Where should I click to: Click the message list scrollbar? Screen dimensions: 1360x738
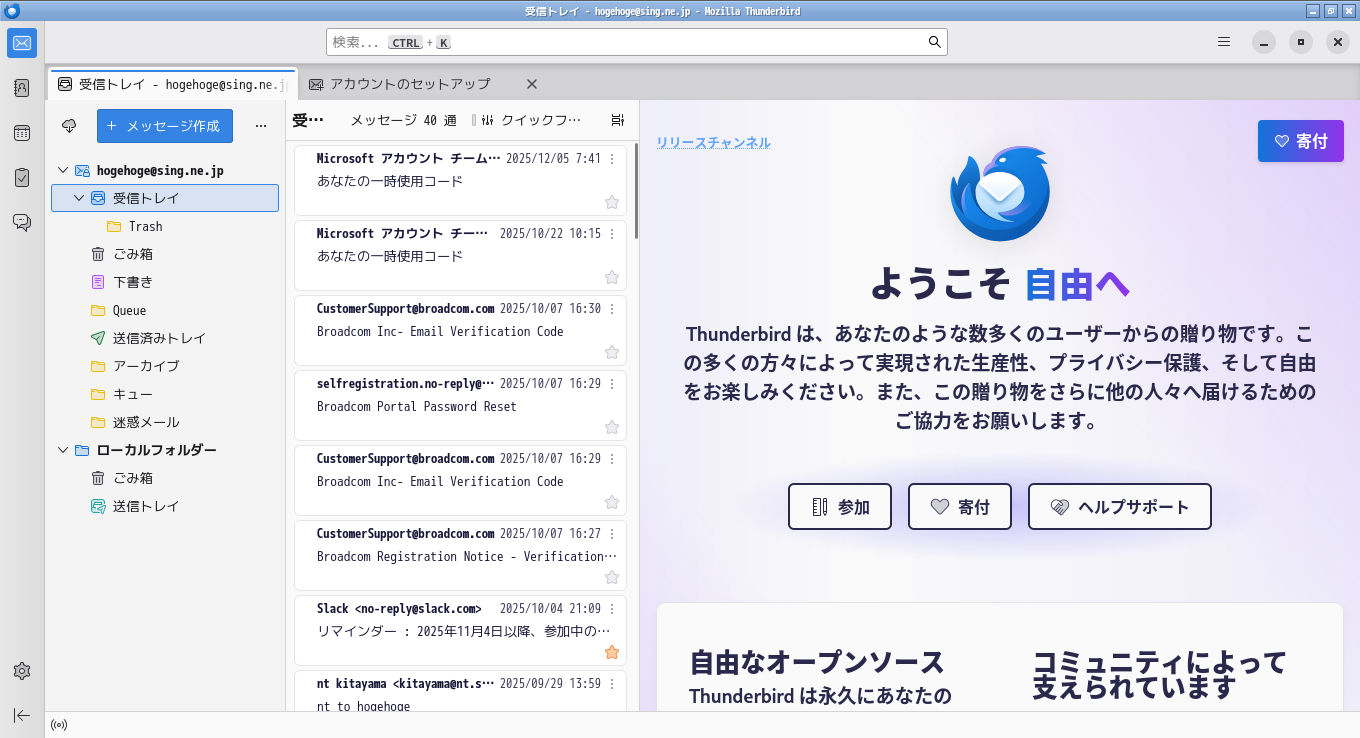point(636,190)
